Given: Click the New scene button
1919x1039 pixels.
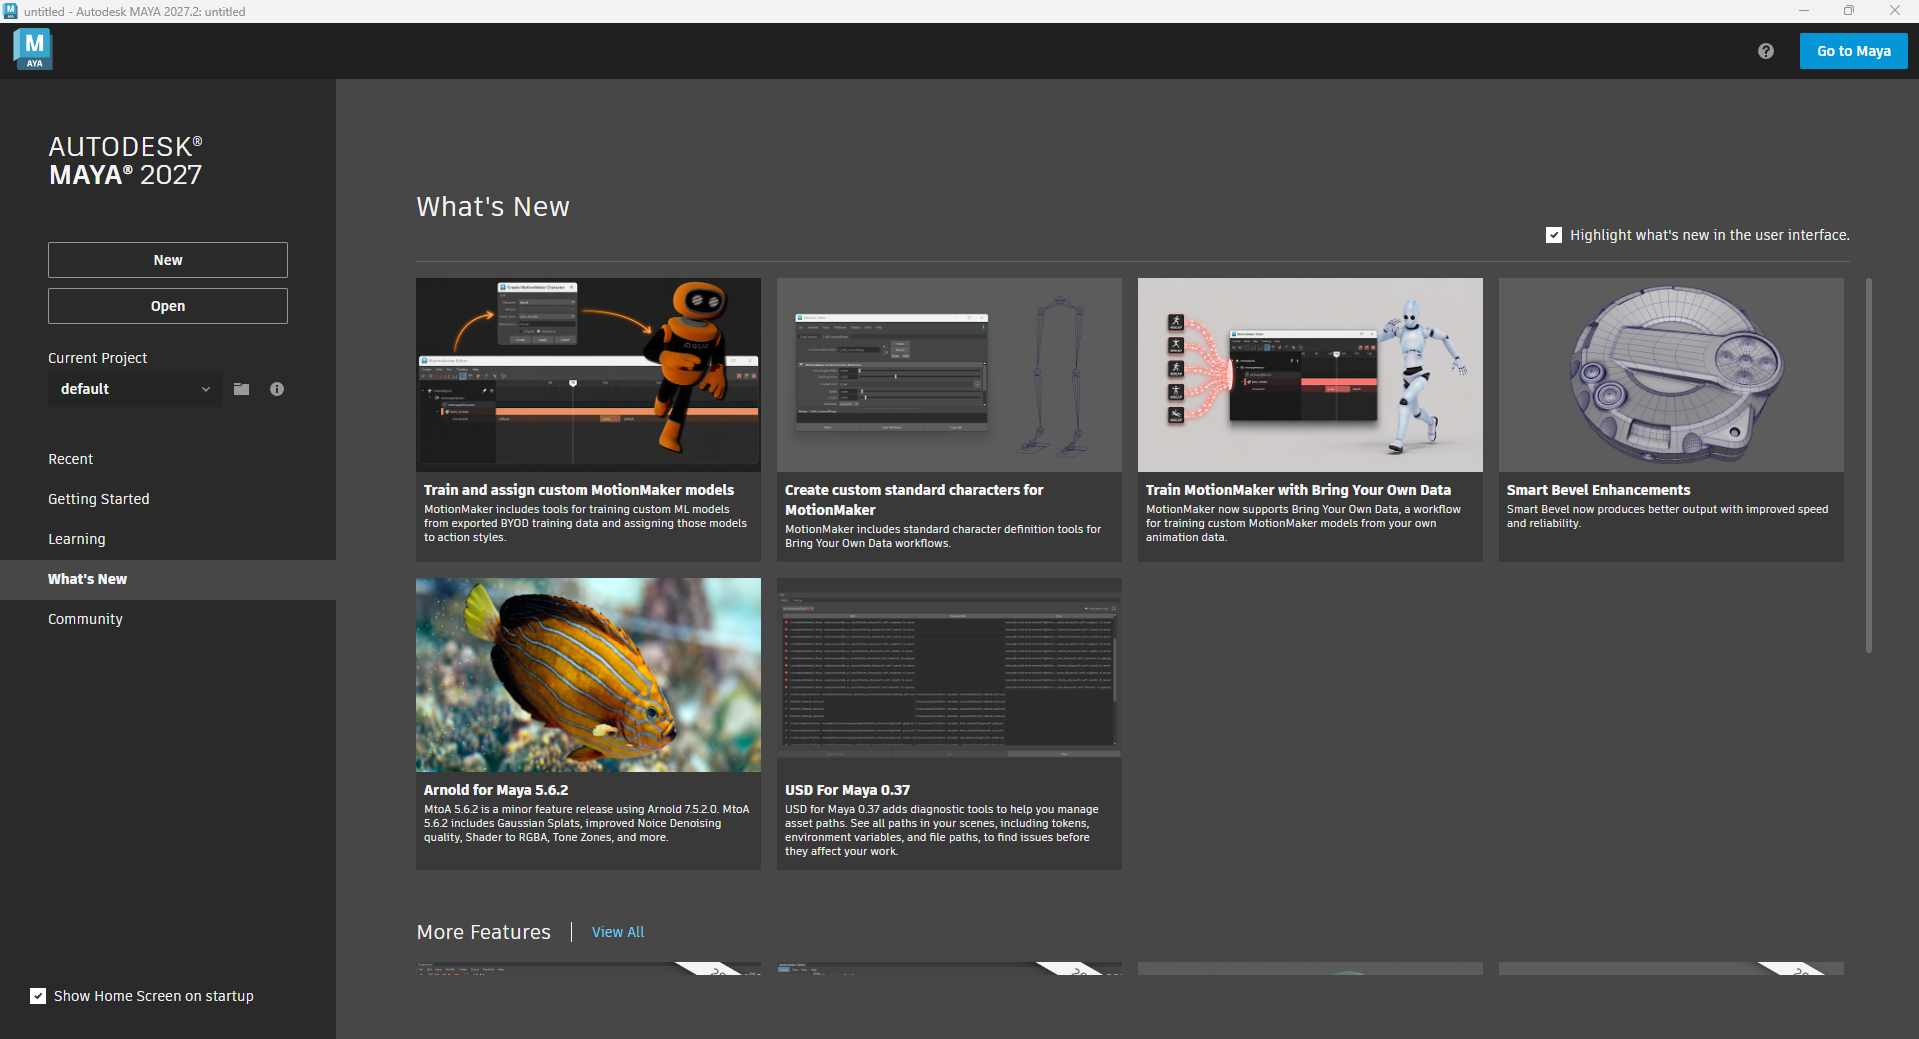Looking at the screenshot, I should (x=168, y=260).
